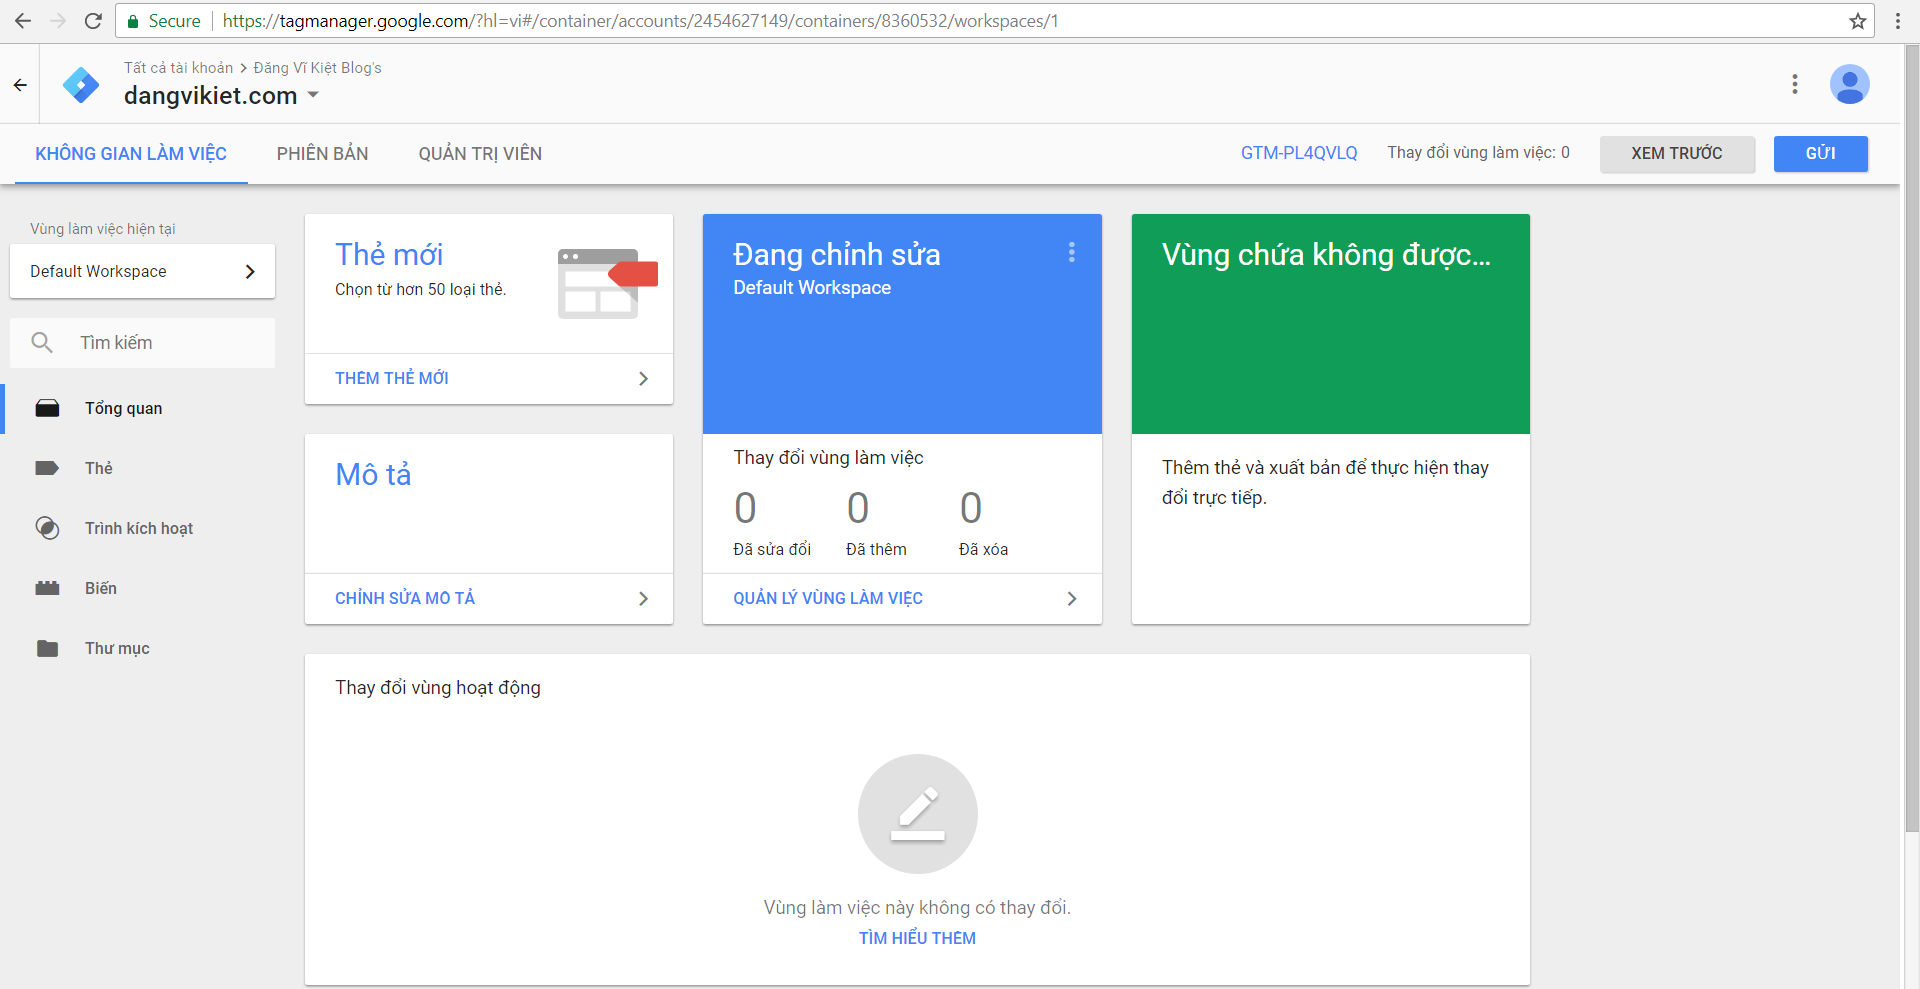1920x989 pixels.
Task: Open the header three-dot options menu
Action: pos(1795,84)
